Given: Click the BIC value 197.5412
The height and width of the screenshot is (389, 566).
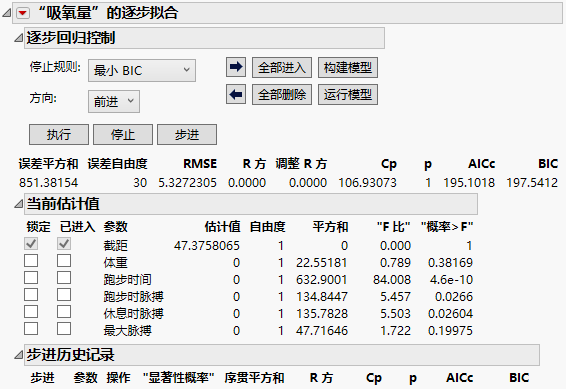Looking at the screenshot, I should (532, 183).
